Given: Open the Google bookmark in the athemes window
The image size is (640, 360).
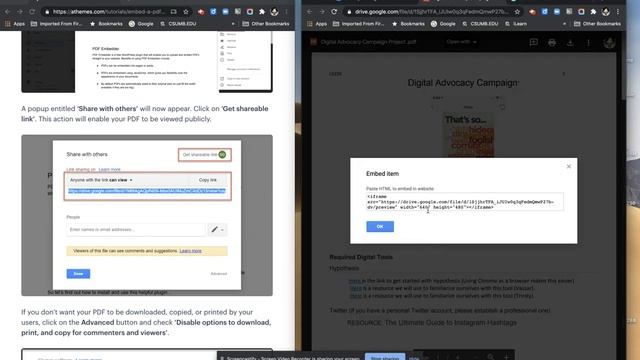Looking at the screenshot, I should (141, 24).
